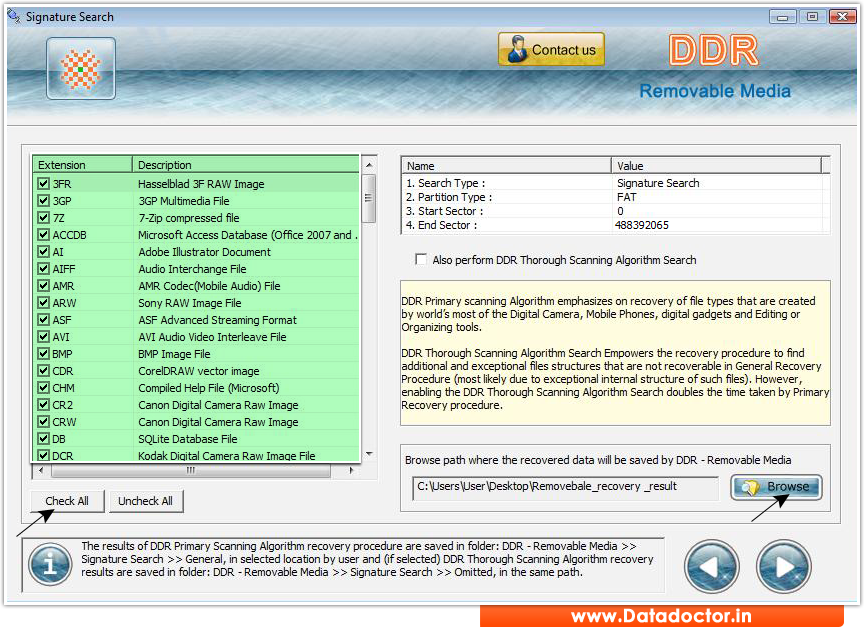864x627 pixels.
Task: Click the Description column header
Action: point(245,164)
